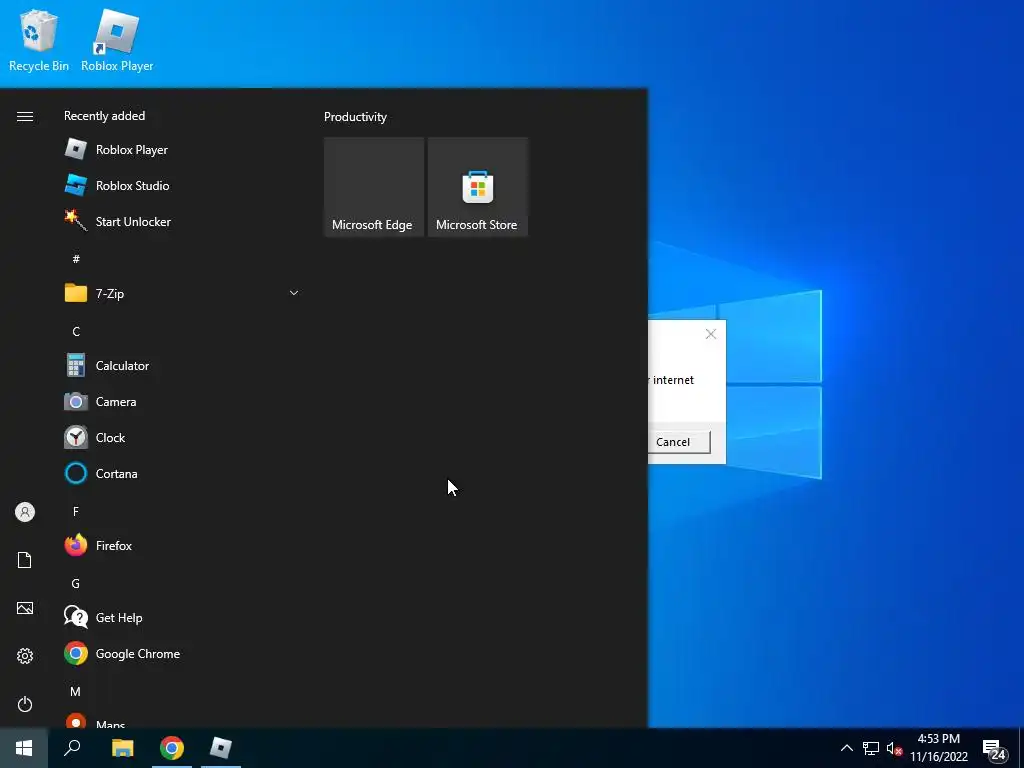Launch Google Chrome from the app list
Viewport: 1024px width, 768px height.
pyautogui.click(x=182, y=654)
